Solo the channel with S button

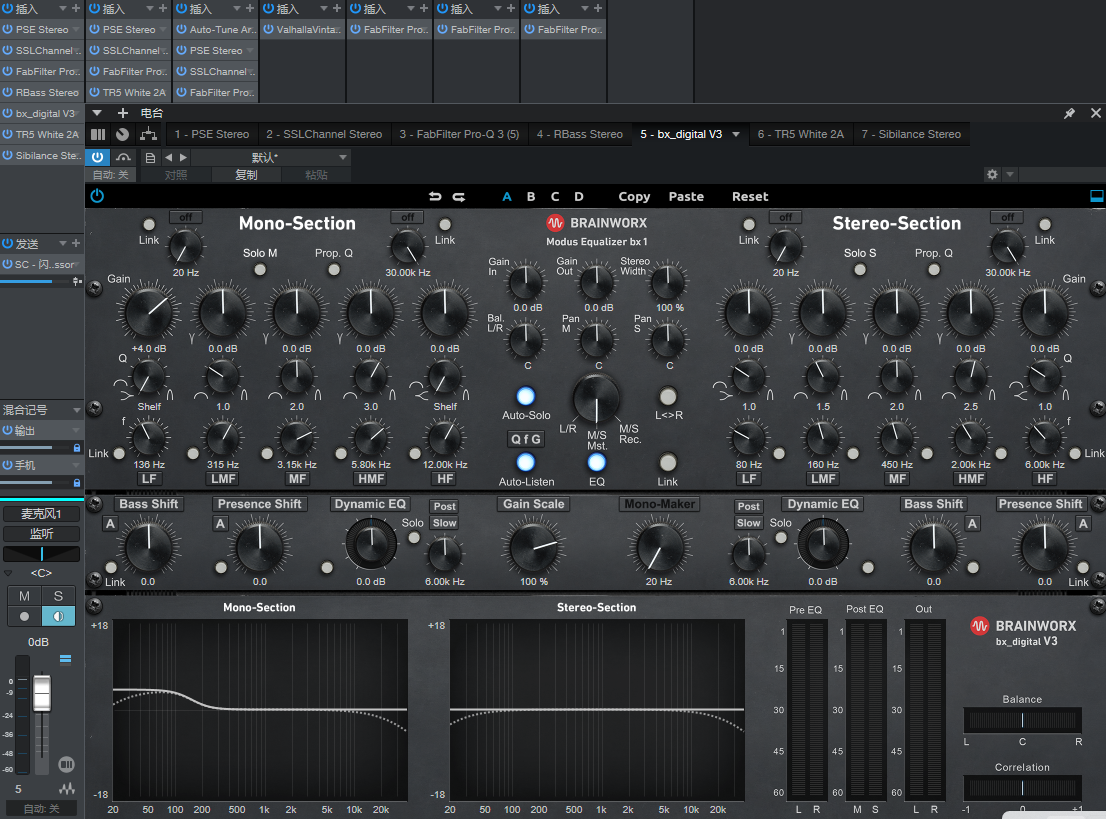click(x=59, y=596)
